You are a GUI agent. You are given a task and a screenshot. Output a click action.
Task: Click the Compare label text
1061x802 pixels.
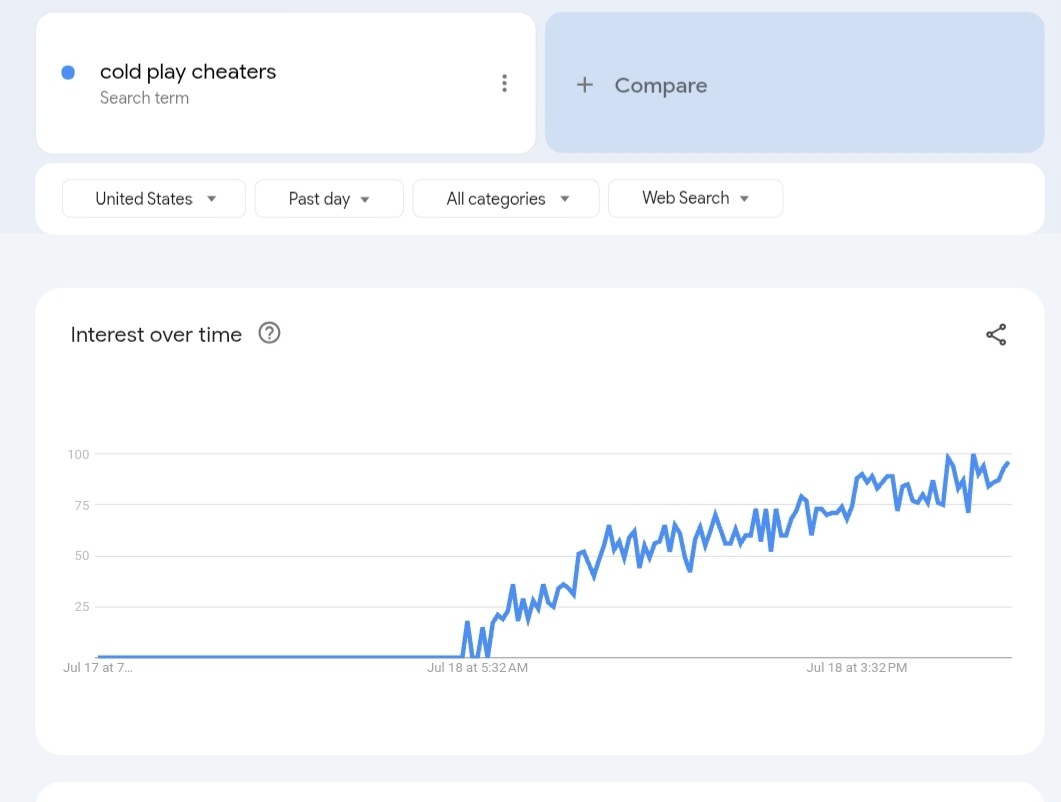click(x=660, y=86)
